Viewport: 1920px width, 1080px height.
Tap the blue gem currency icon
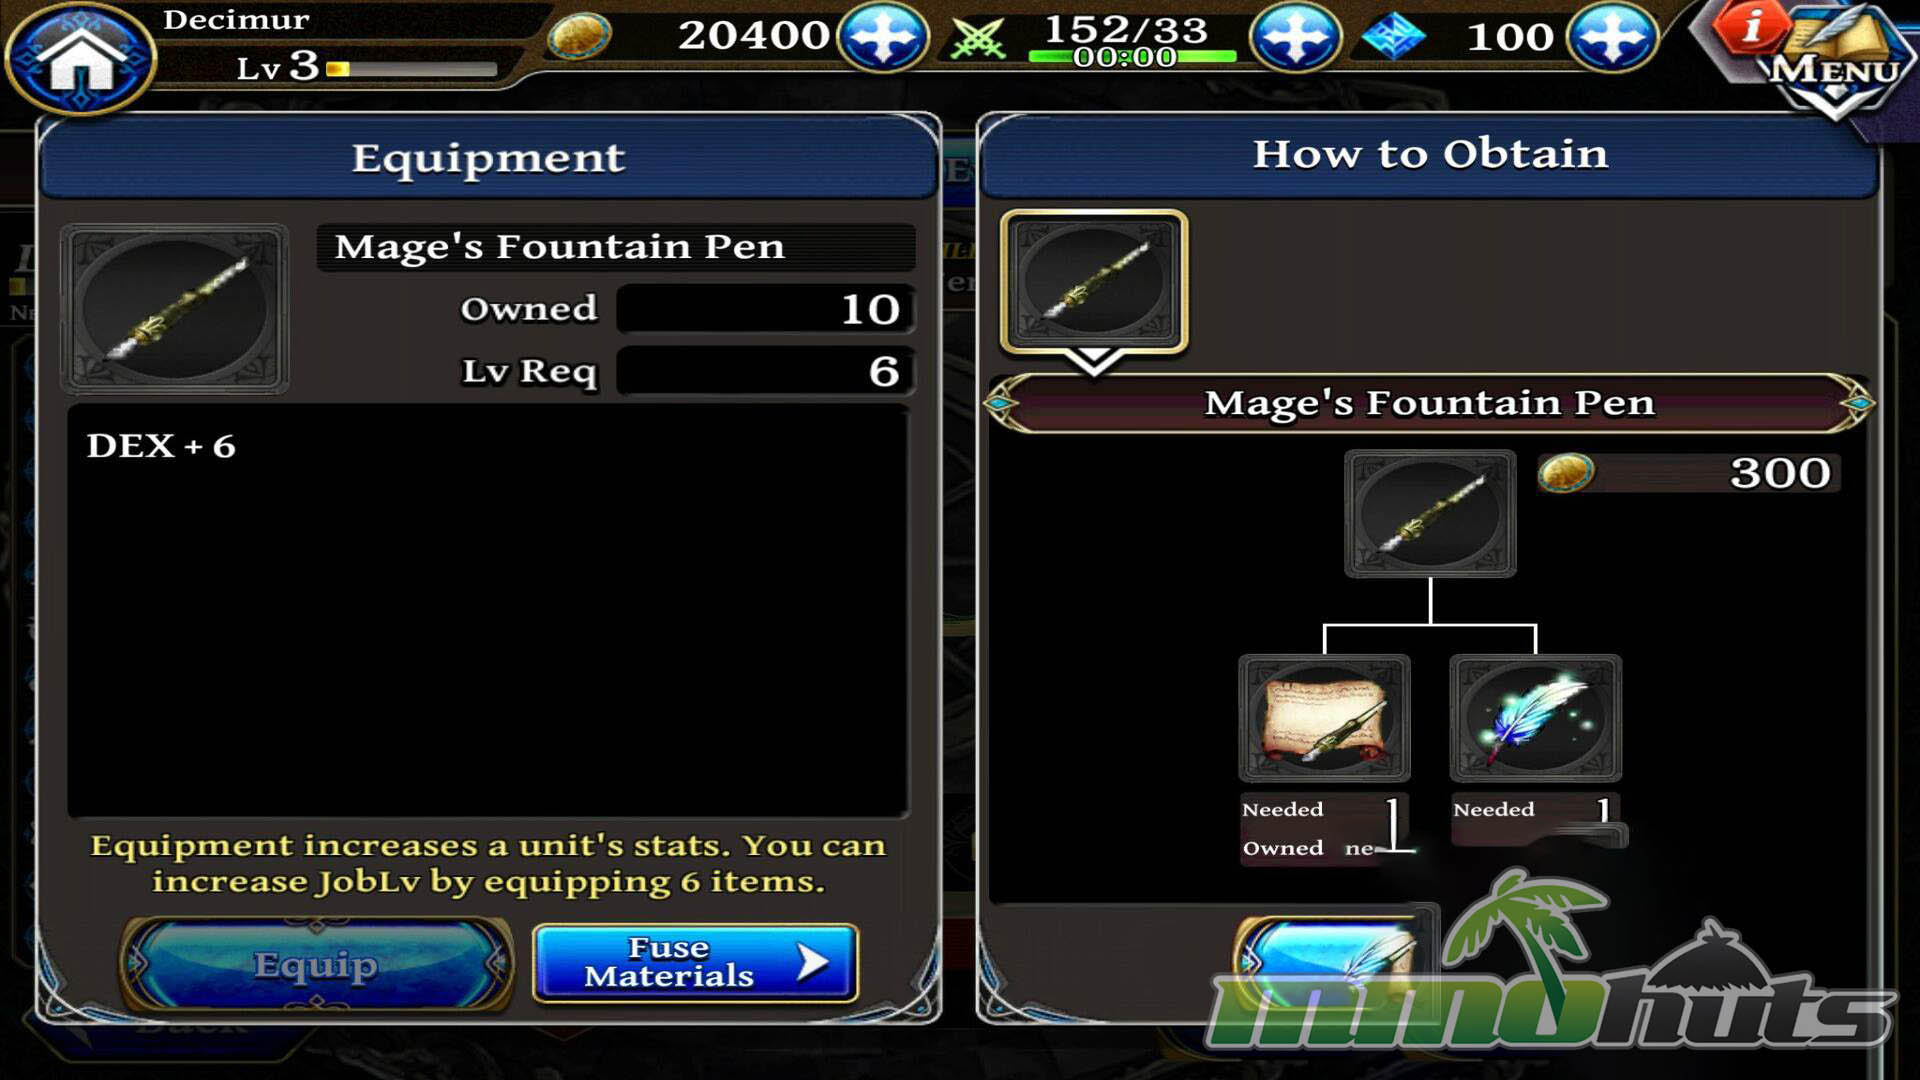pyautogui.click(x=1394, y=37)
